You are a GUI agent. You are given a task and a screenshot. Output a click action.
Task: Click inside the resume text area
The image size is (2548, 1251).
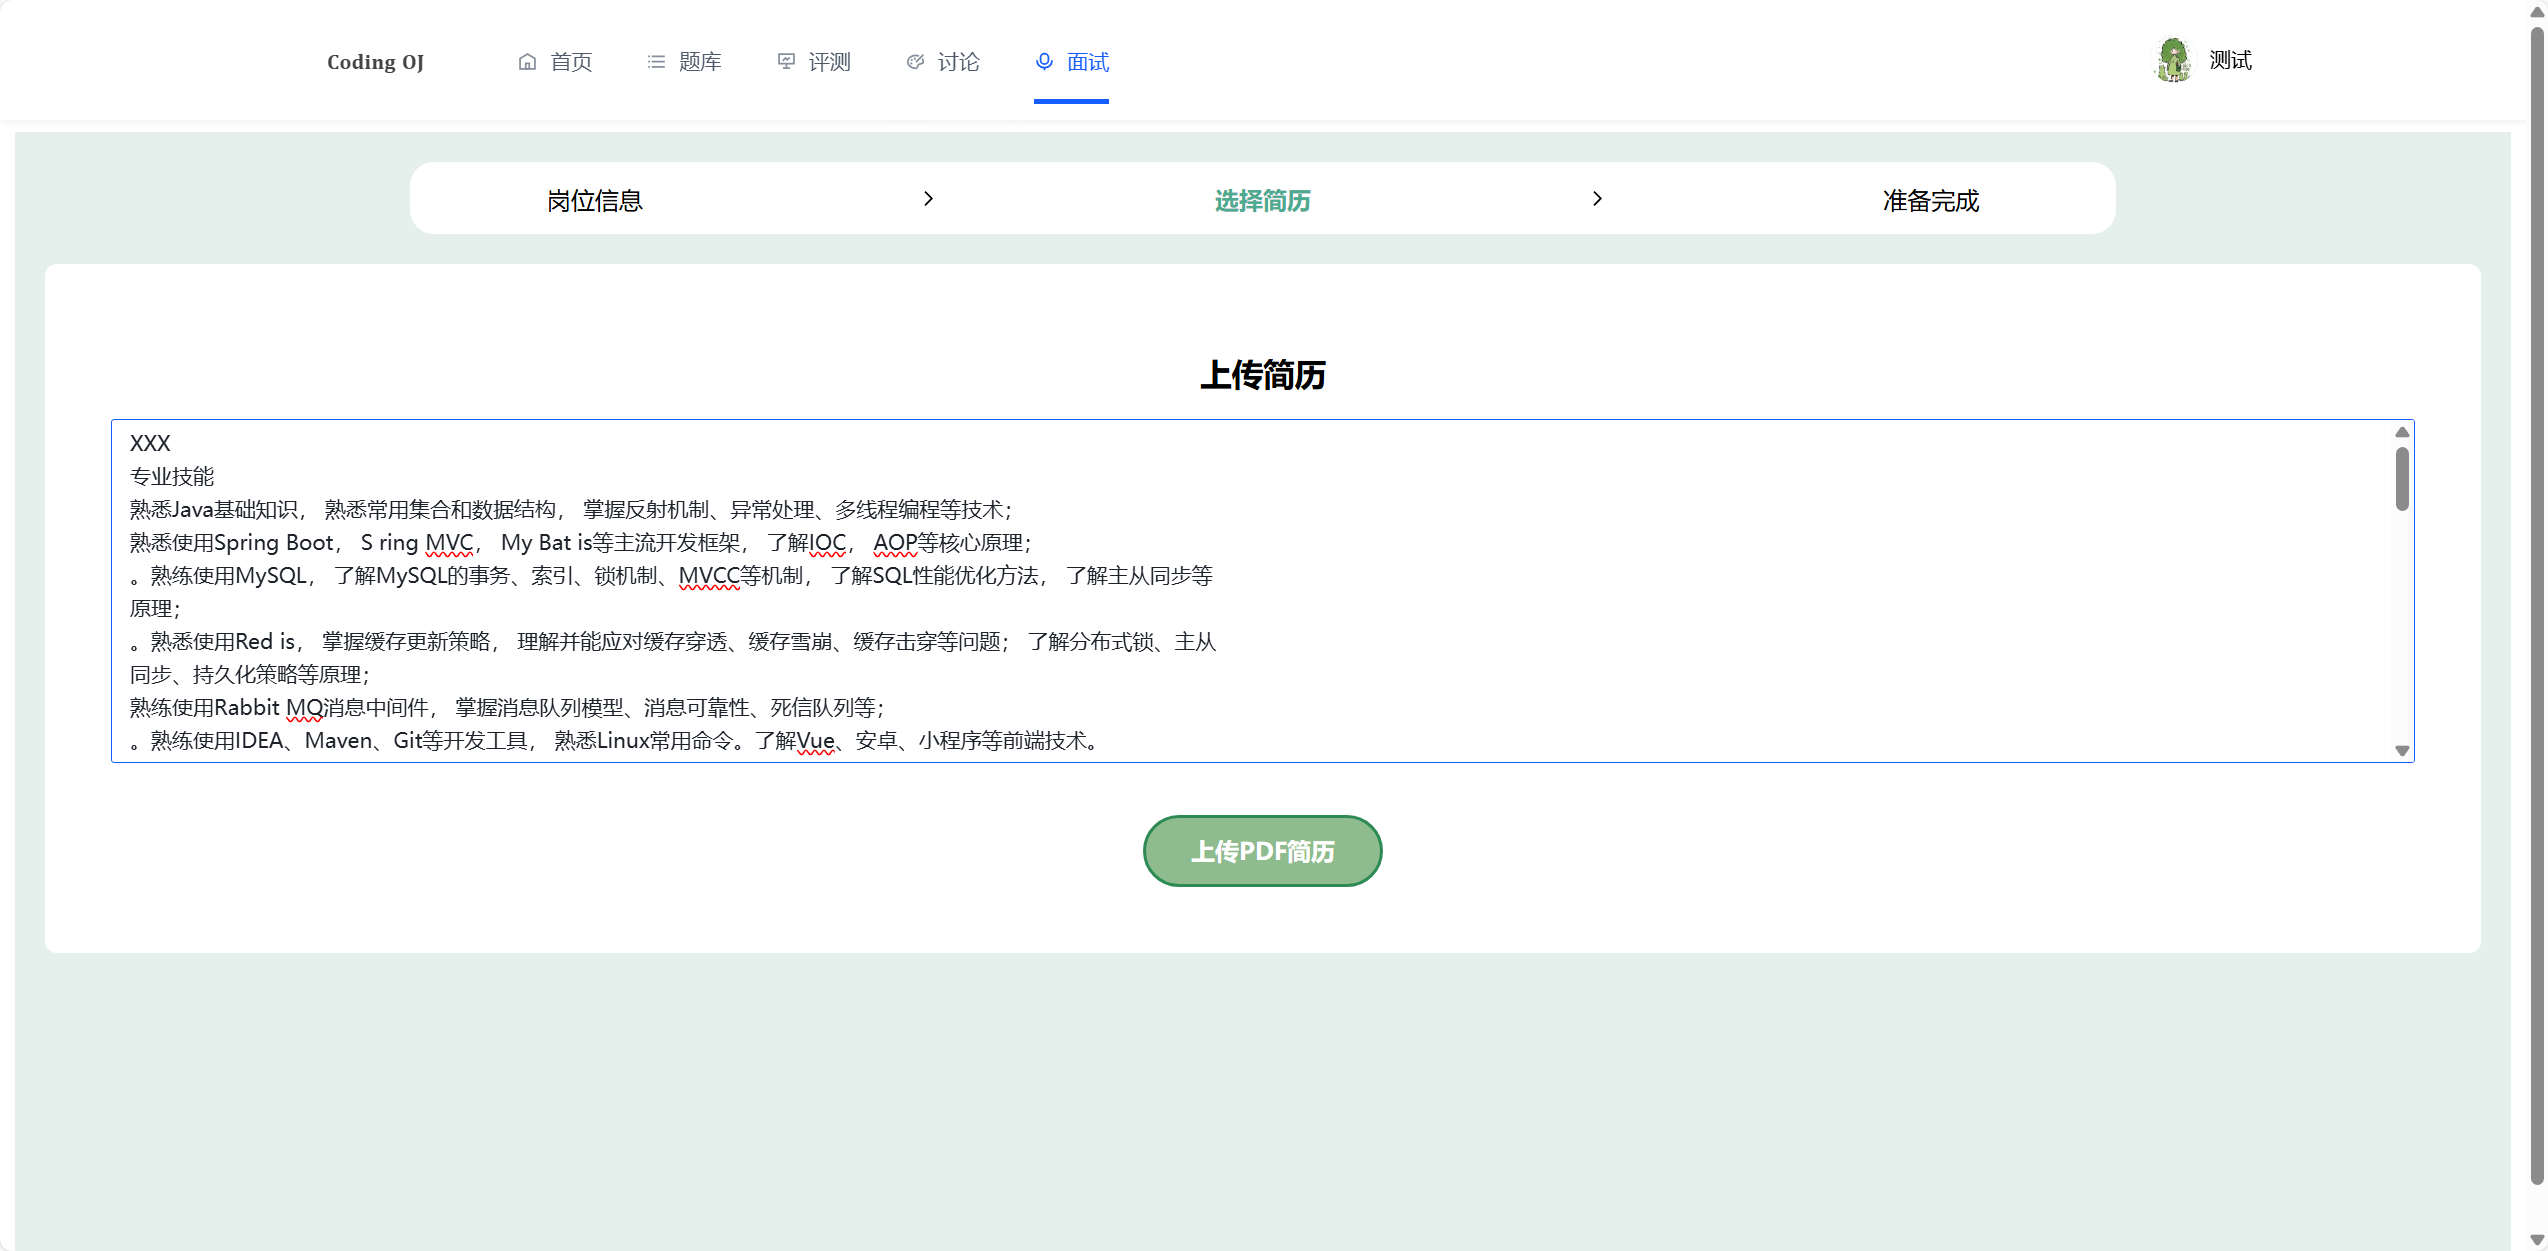(x=1262, y=591)
